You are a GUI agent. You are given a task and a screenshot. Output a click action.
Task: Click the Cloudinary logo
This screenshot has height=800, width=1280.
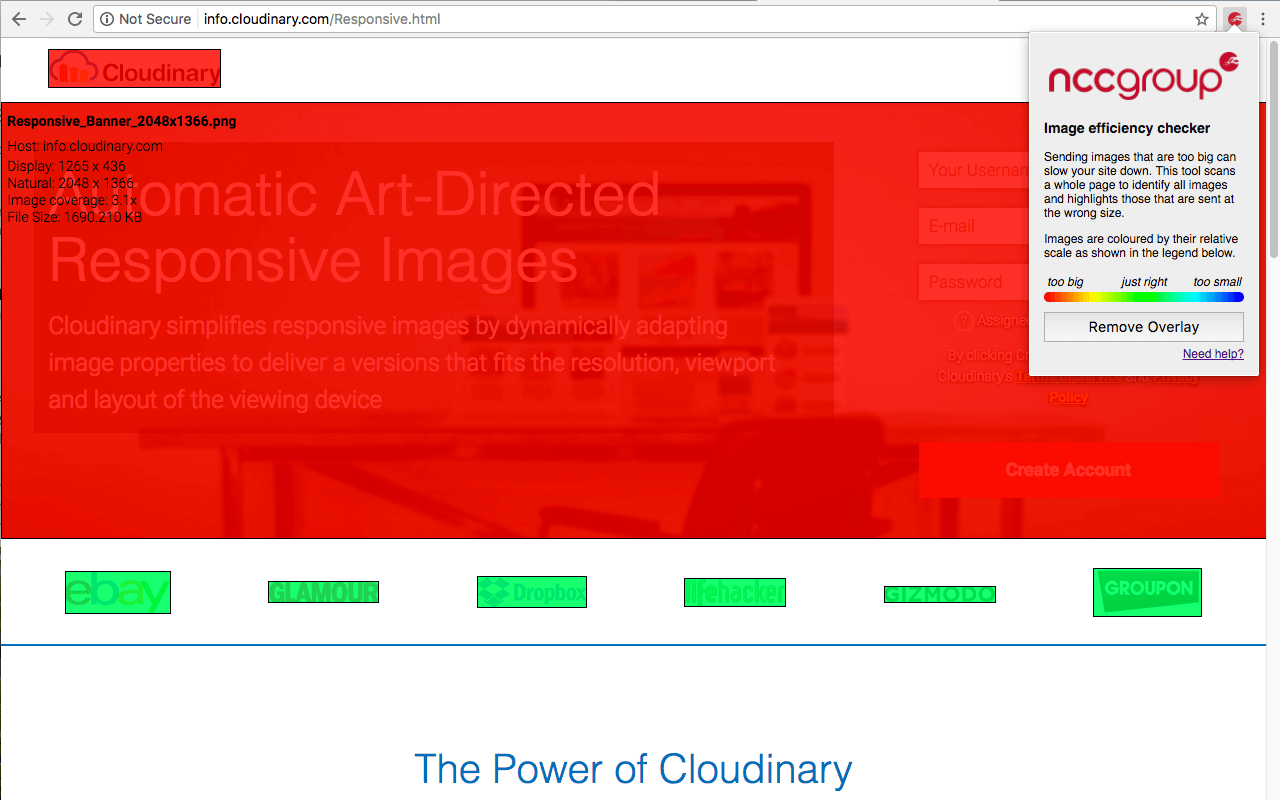tap(134, 68)
